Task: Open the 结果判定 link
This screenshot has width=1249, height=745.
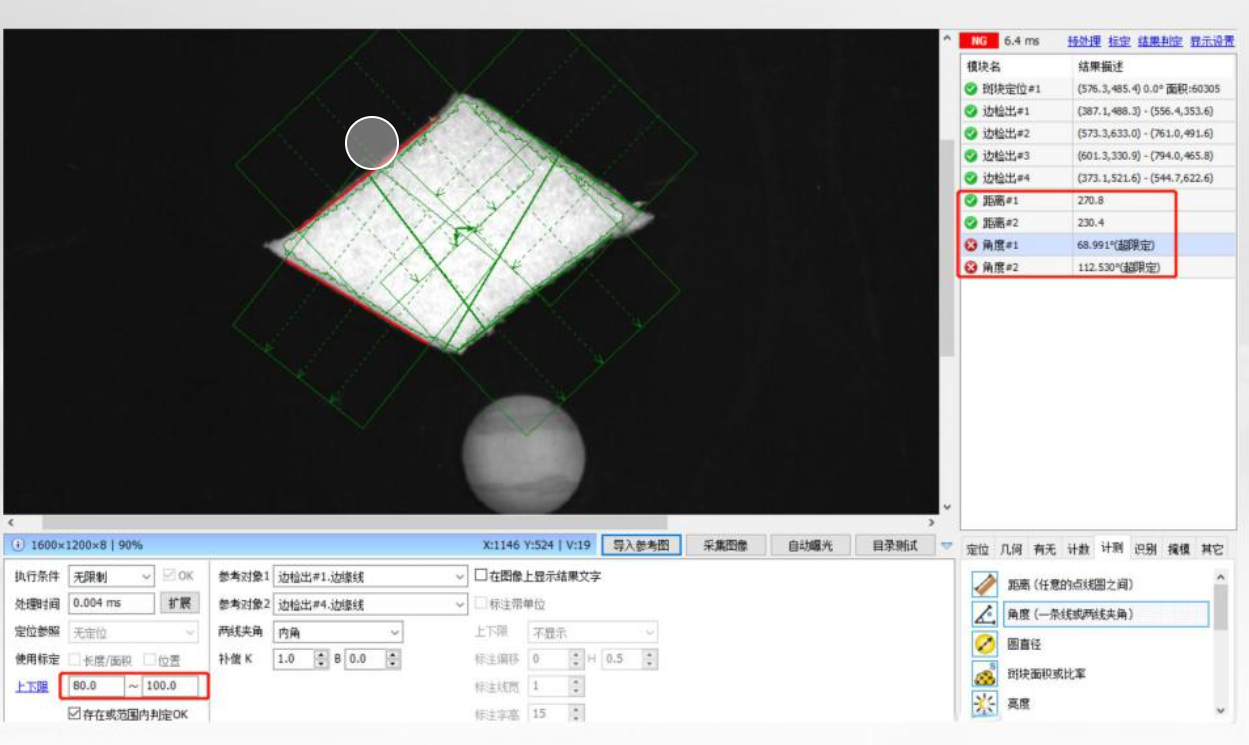Action: point(1160,41)
